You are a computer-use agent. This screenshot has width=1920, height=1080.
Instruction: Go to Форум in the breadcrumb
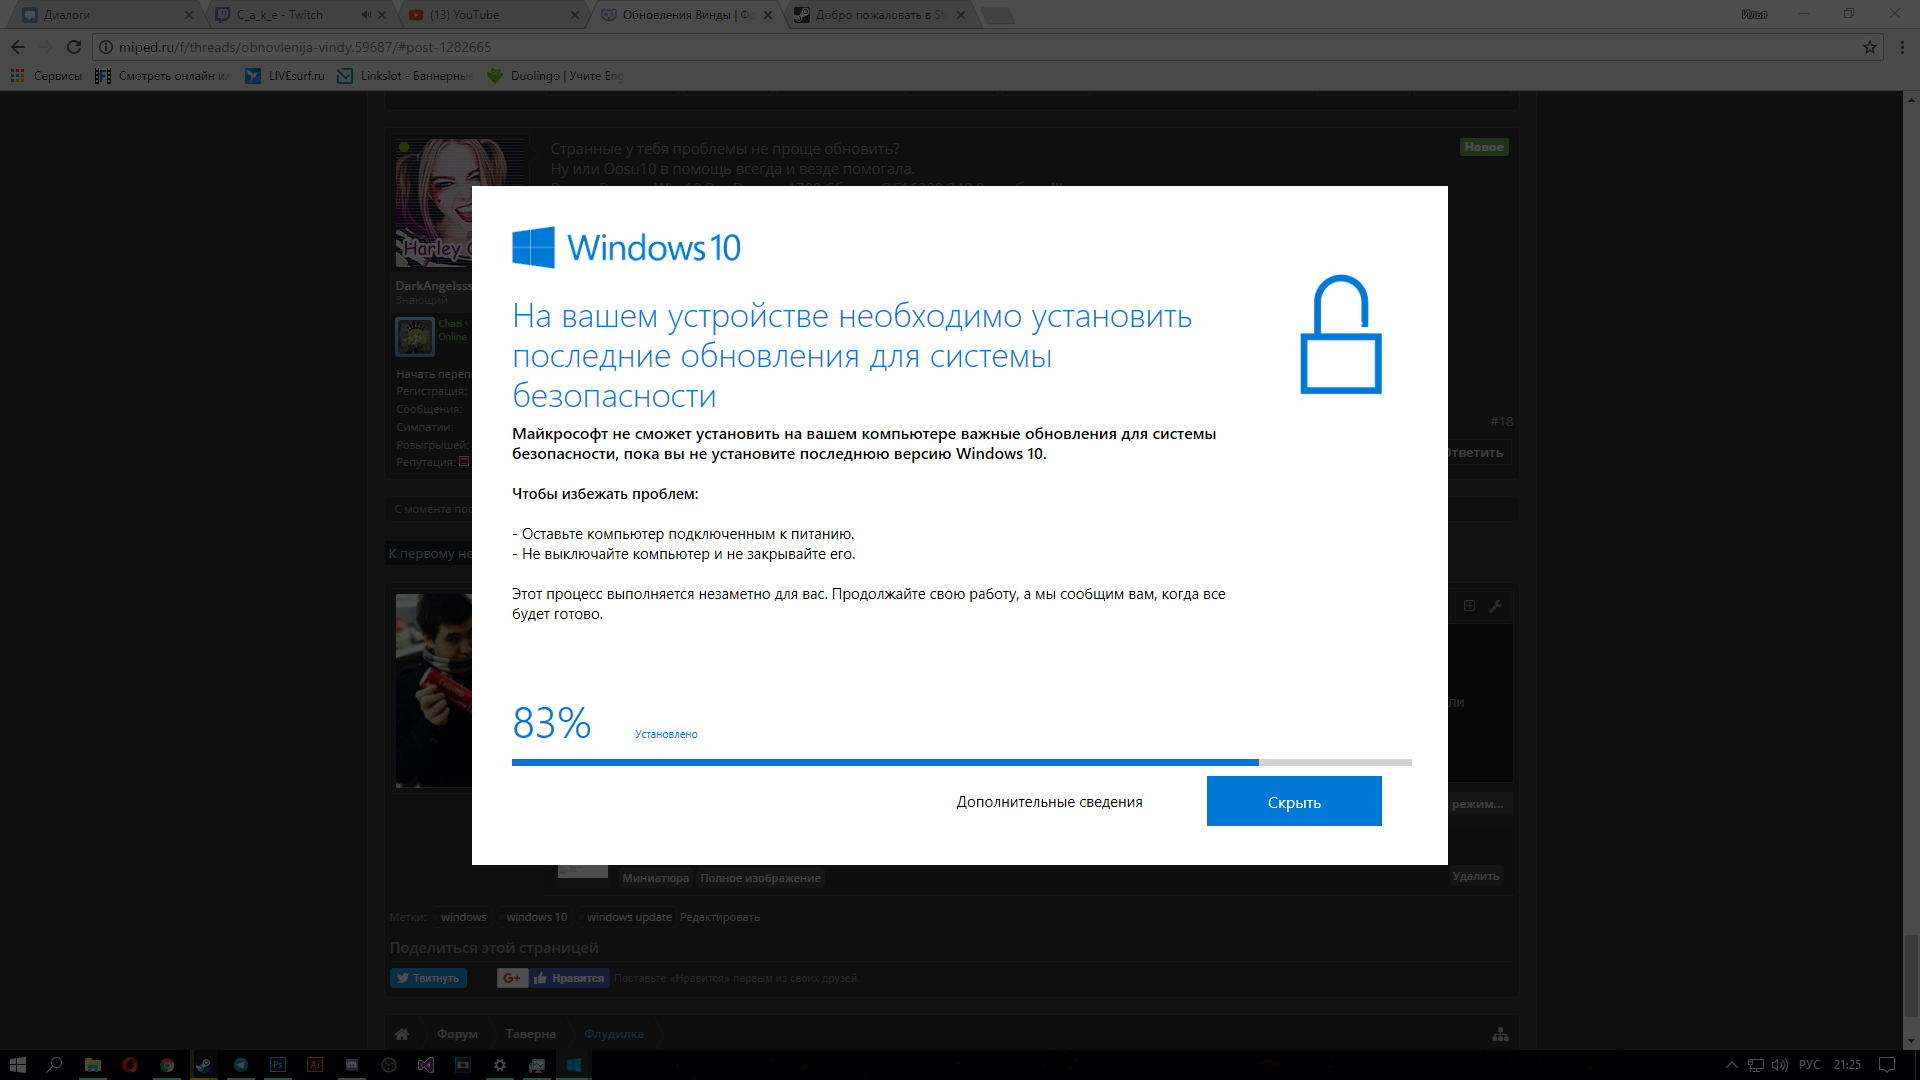[x=457, y=1034]
